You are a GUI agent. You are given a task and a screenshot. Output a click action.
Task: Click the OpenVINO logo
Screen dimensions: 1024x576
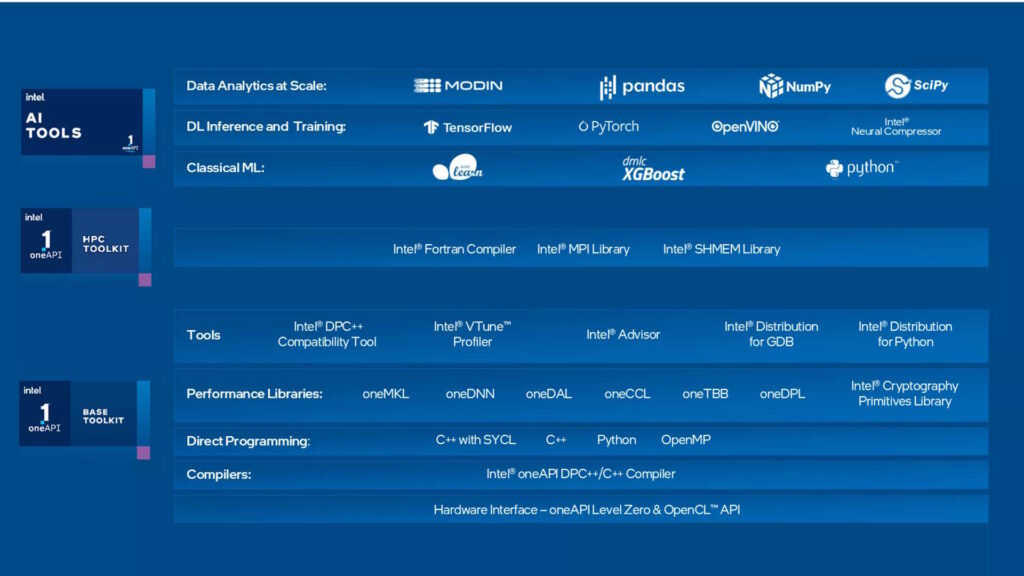click(x=742, y=128)
